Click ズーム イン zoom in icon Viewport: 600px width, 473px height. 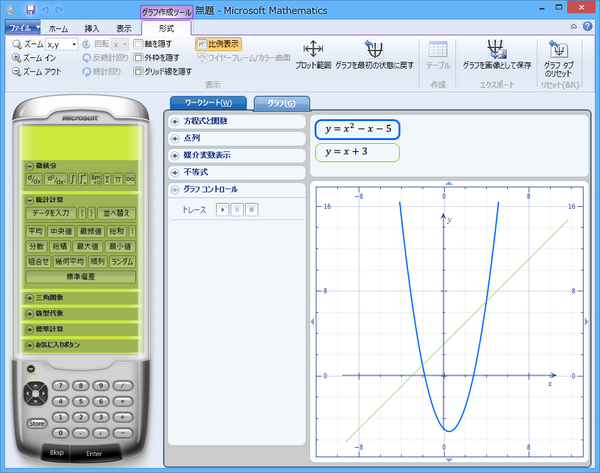(x=16, y=58)
